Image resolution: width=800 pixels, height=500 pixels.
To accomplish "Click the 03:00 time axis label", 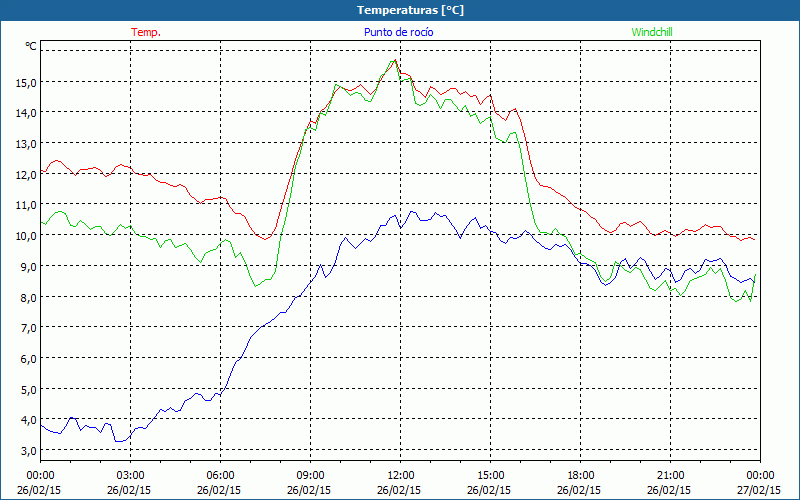I will [x=130, y=476].
